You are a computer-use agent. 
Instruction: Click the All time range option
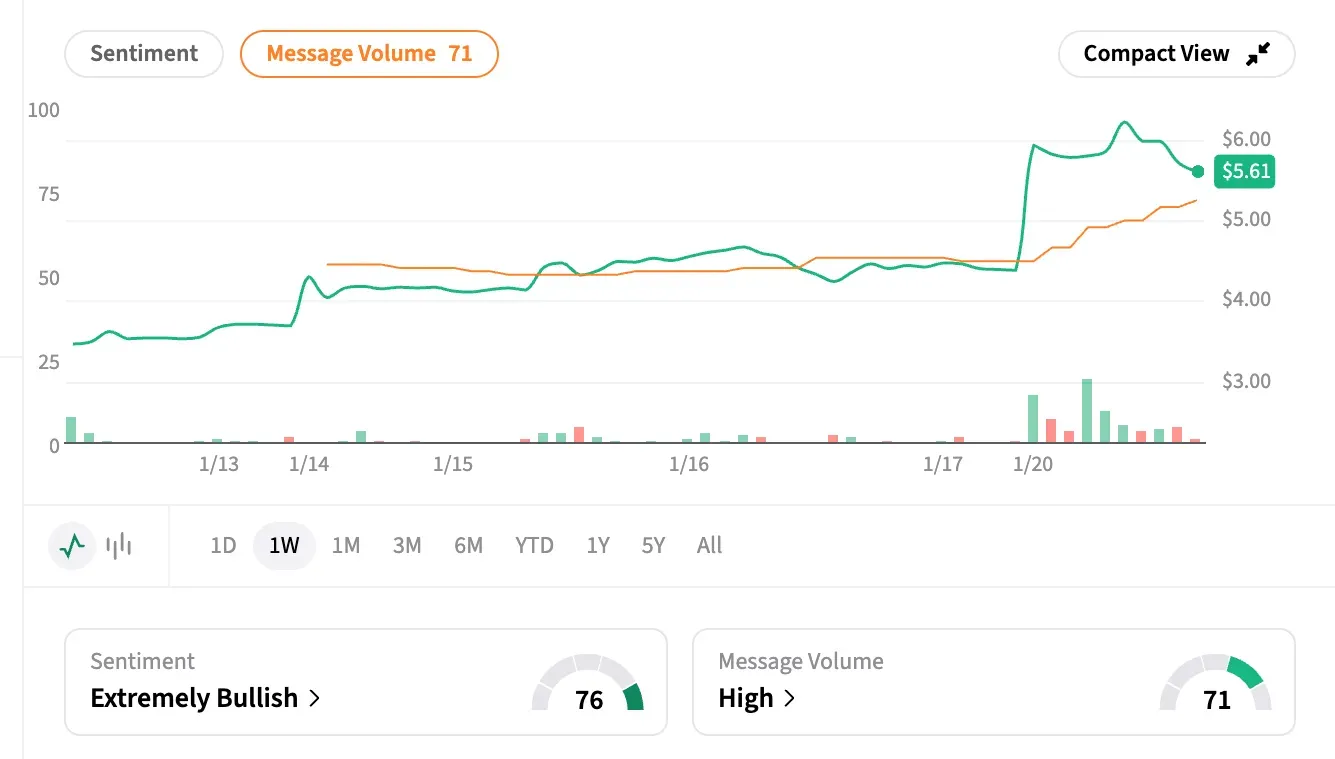(x=709, y=545)
